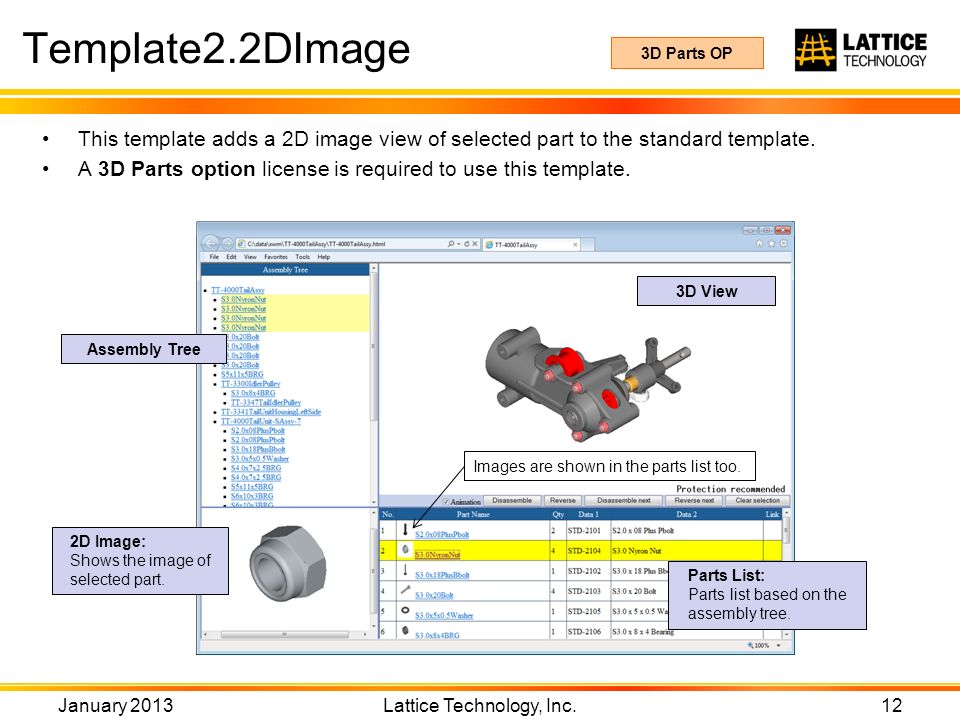Image resolution: width=960 pixels, height=720 pixels.
Task: Click the Clear selection button
Action: point(757,501)
